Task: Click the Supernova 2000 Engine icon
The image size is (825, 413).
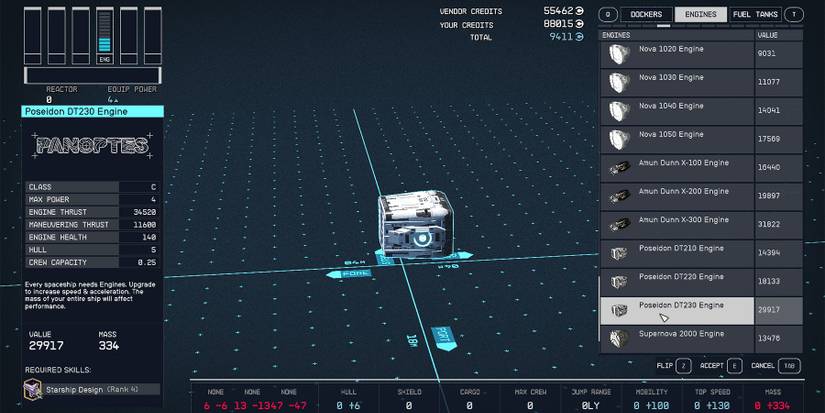Action: 618,338
